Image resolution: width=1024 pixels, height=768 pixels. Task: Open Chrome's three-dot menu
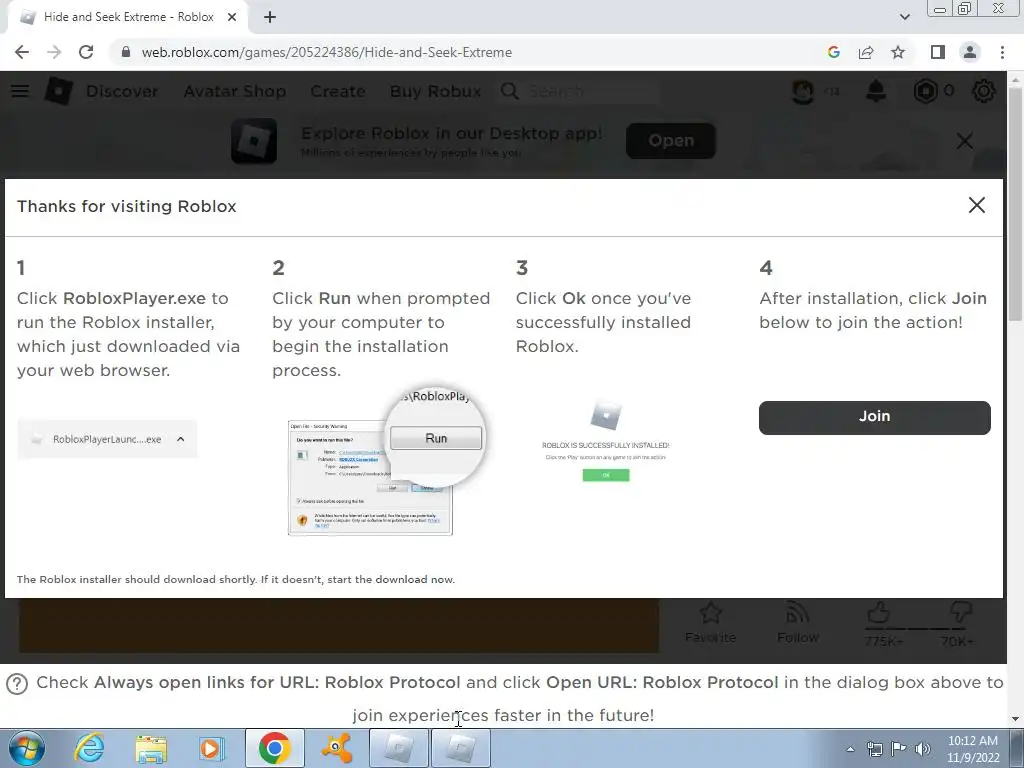click(x=1002, y=52)
